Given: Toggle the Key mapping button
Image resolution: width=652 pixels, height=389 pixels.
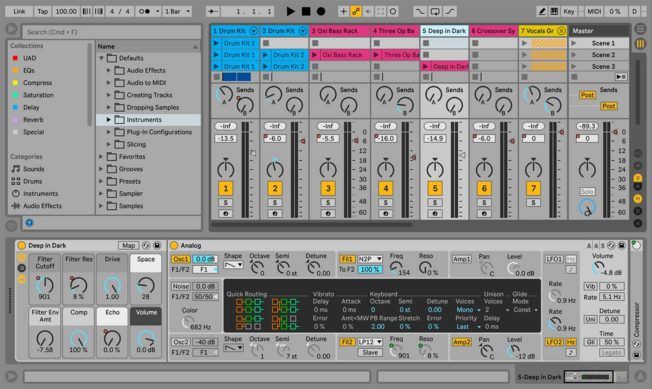Looking at the screenshot, I should 568,11.
